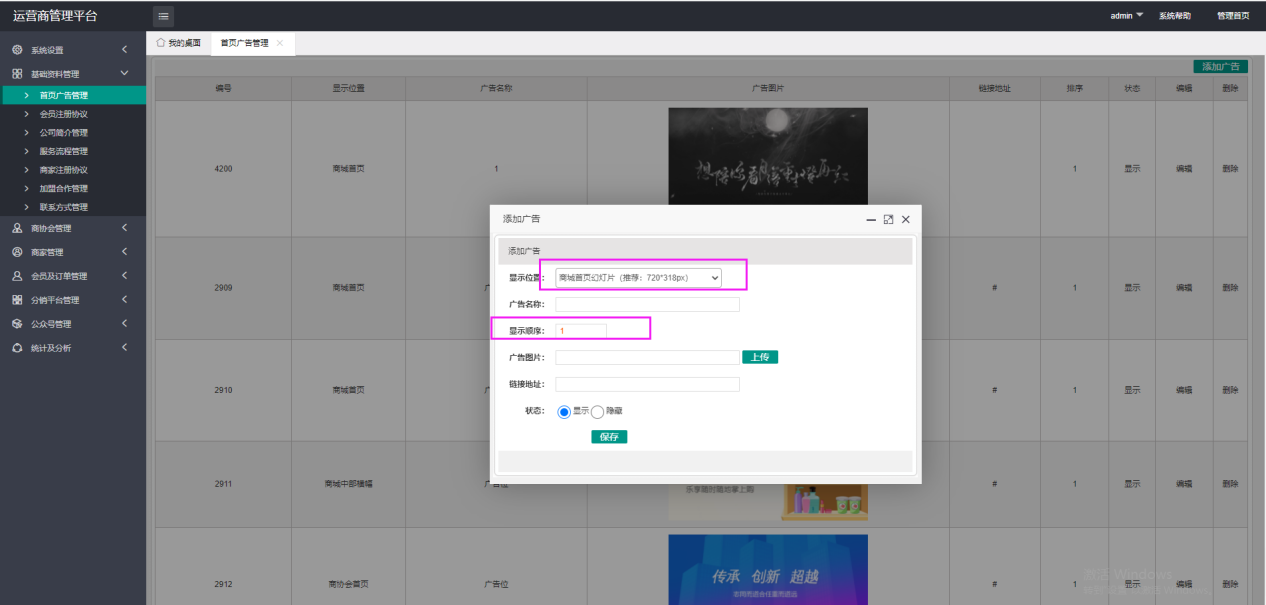Click the 广告名称 input field
This screenshot has height=605, width=1266.
(647, 305)
